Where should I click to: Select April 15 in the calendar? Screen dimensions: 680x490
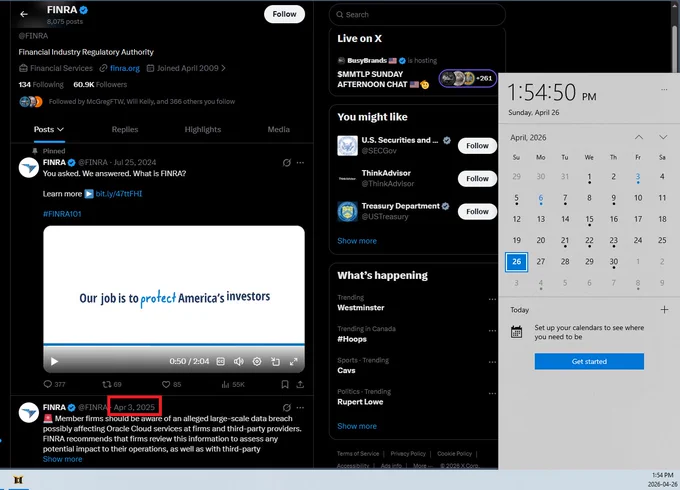(589, 219)
